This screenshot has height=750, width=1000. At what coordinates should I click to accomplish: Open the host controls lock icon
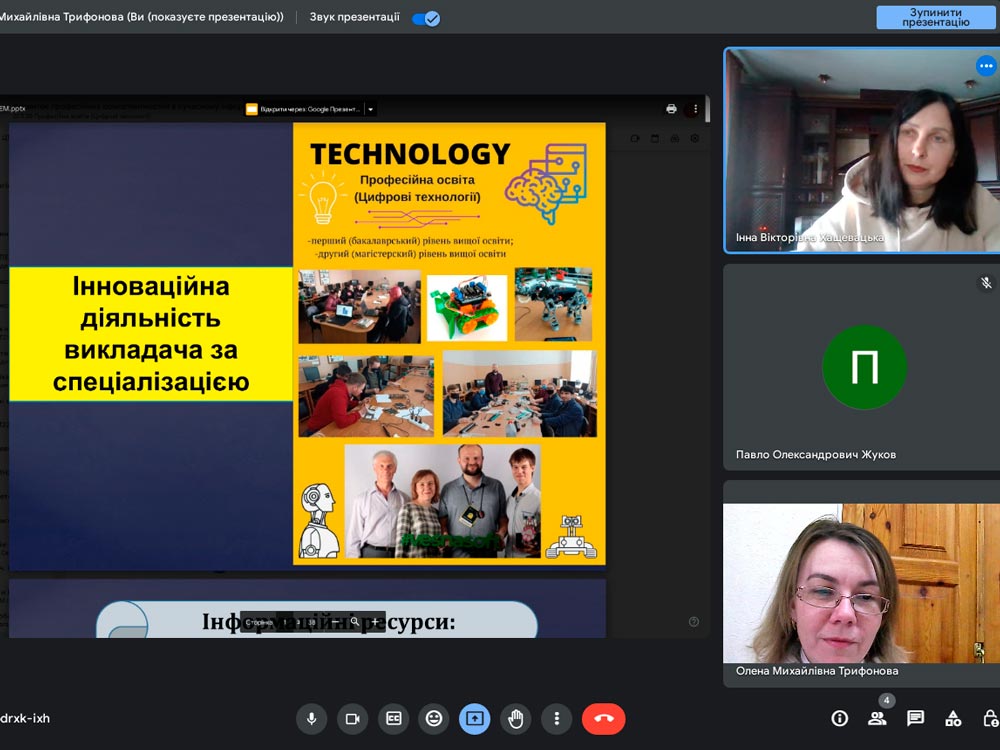(x=990, y=718)
